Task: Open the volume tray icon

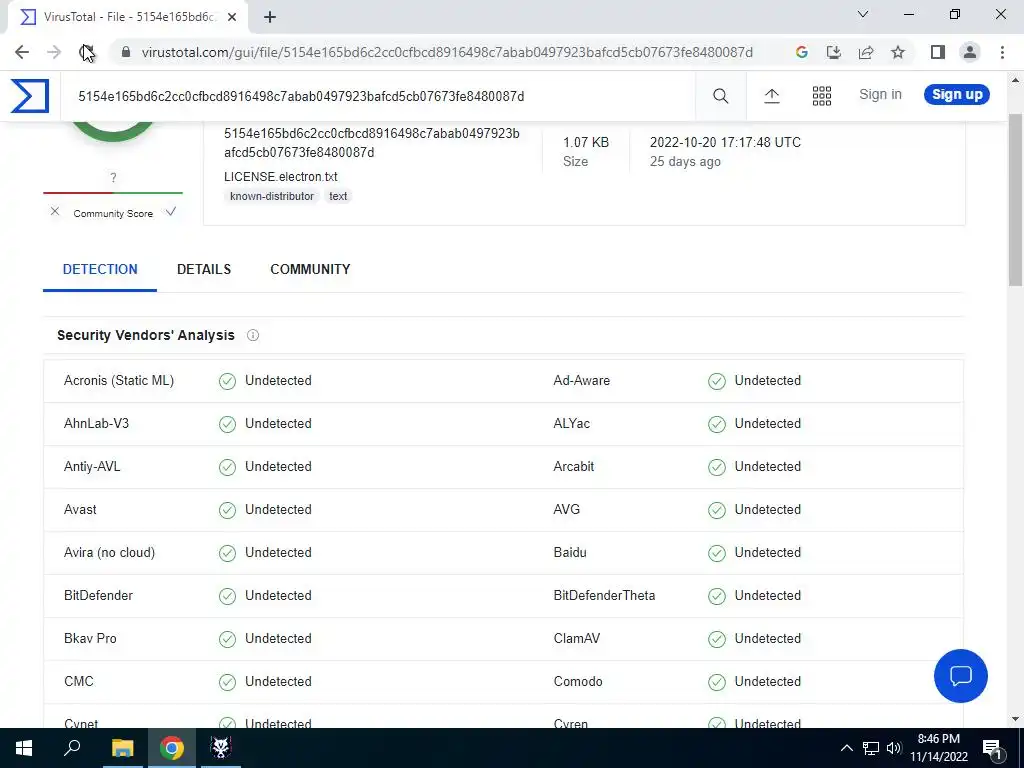Action: [894, 748]
